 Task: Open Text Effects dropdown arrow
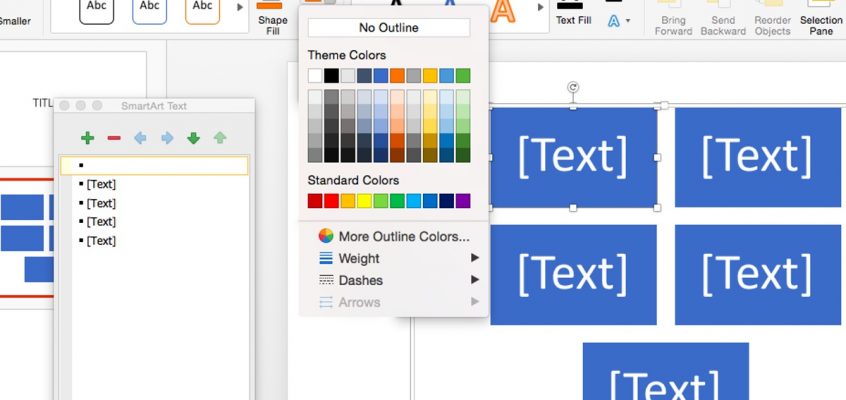coord(628,21)
